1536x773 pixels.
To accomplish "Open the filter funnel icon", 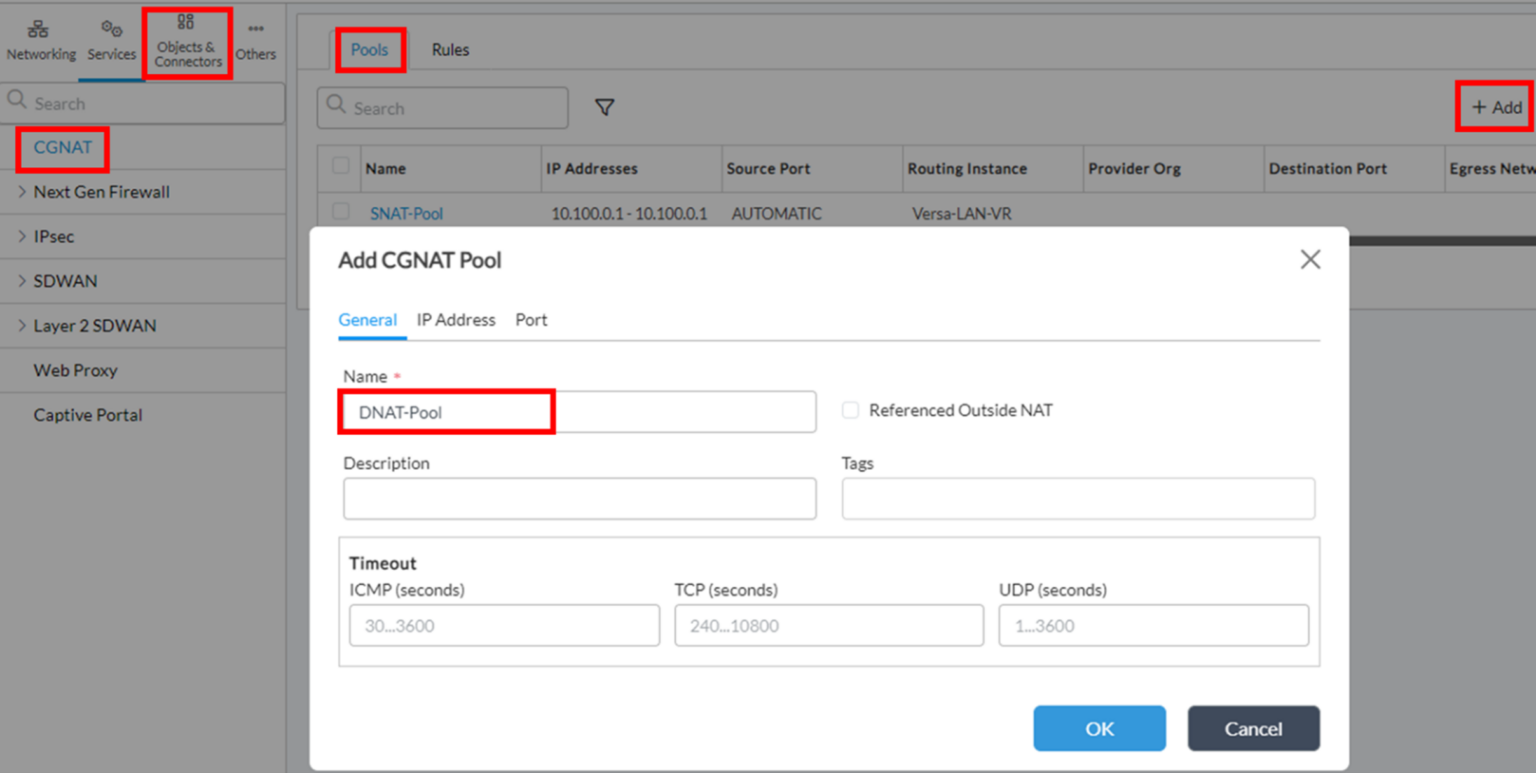I will pos(604,107).
